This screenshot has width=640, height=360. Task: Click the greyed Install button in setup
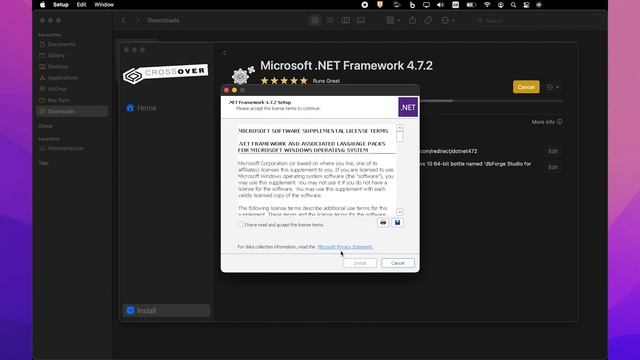pos(360,263)
